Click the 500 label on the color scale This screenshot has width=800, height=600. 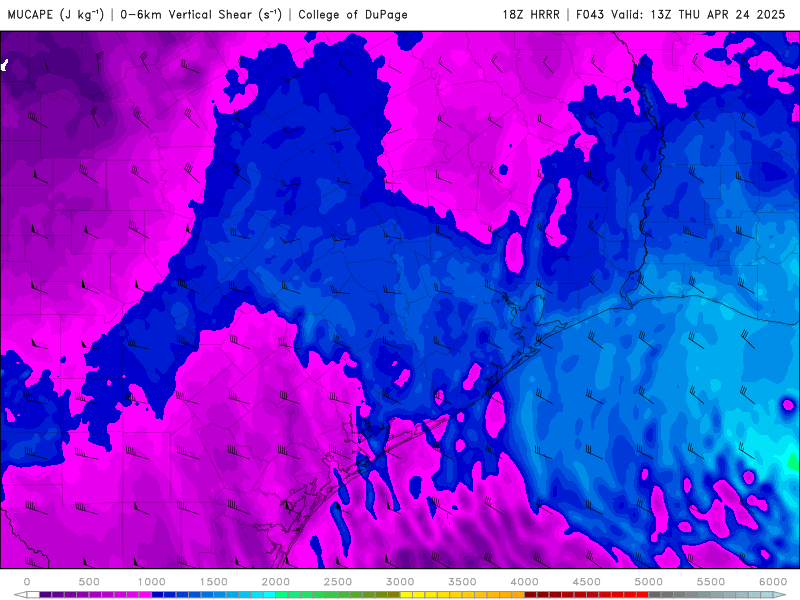[89, 582]
